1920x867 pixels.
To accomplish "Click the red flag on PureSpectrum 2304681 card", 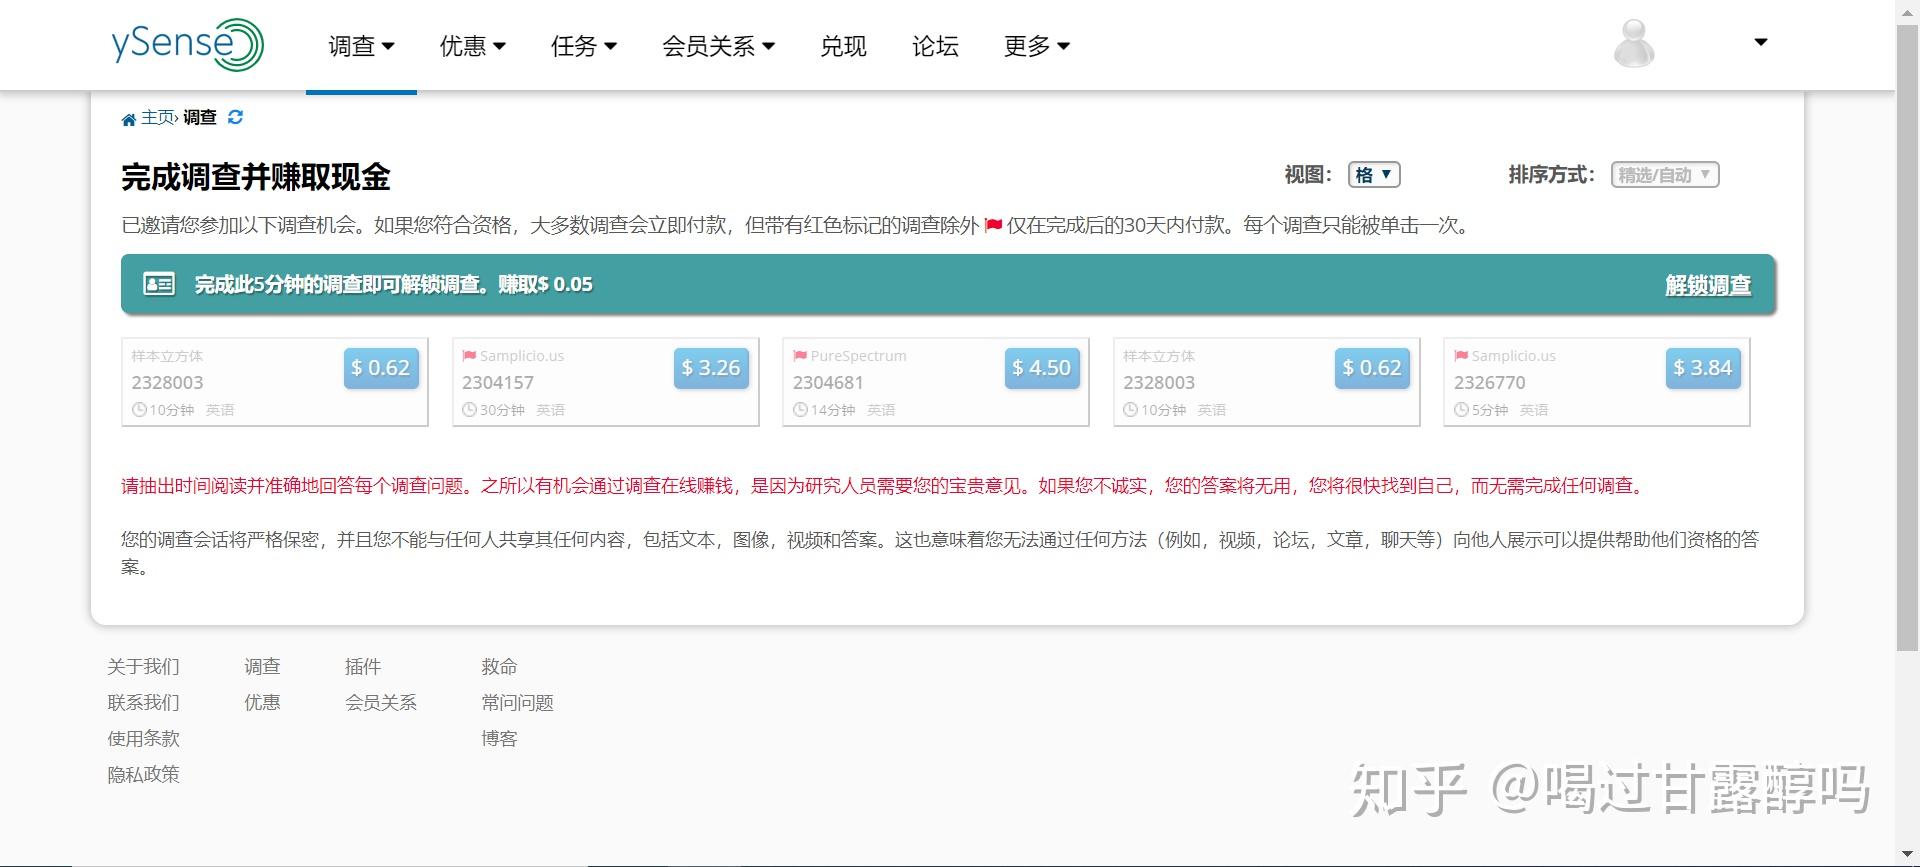I will pyautogui.click(x=800, y=356).
